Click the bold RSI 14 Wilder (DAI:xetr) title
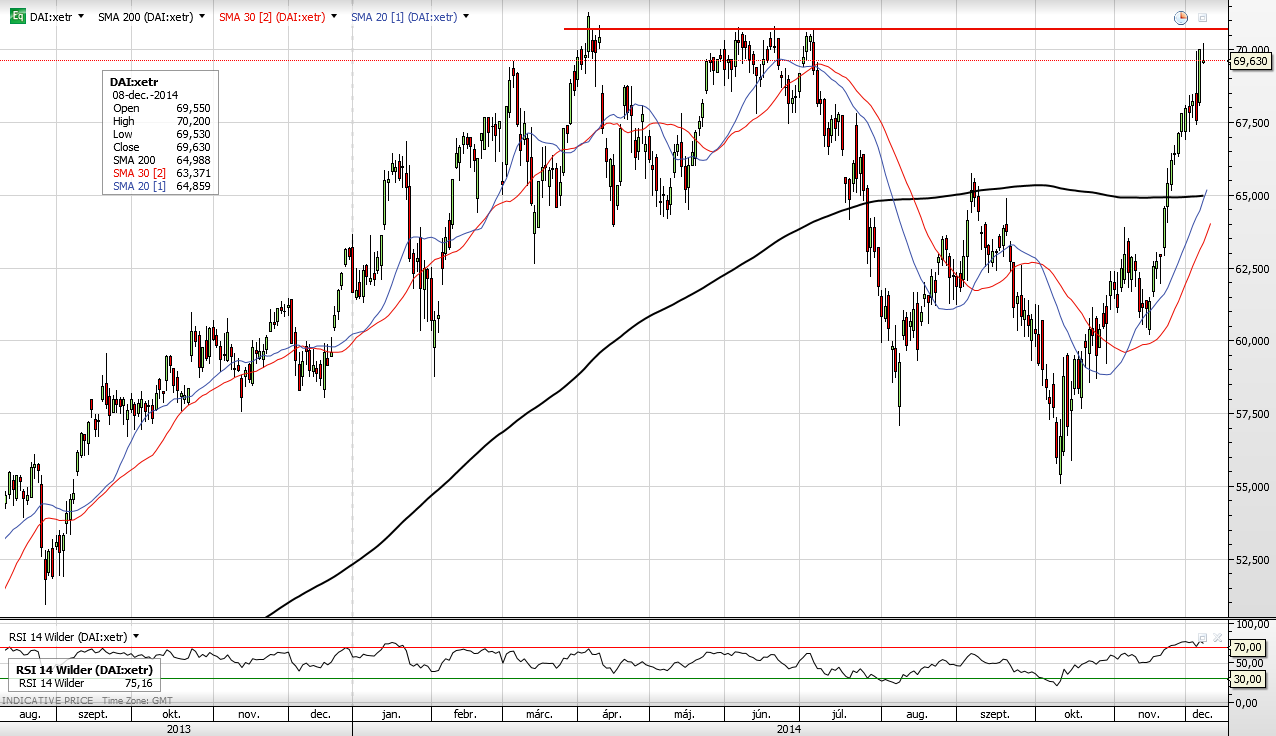The height and width of the screenshot is (736, 1276). [84, 670]
